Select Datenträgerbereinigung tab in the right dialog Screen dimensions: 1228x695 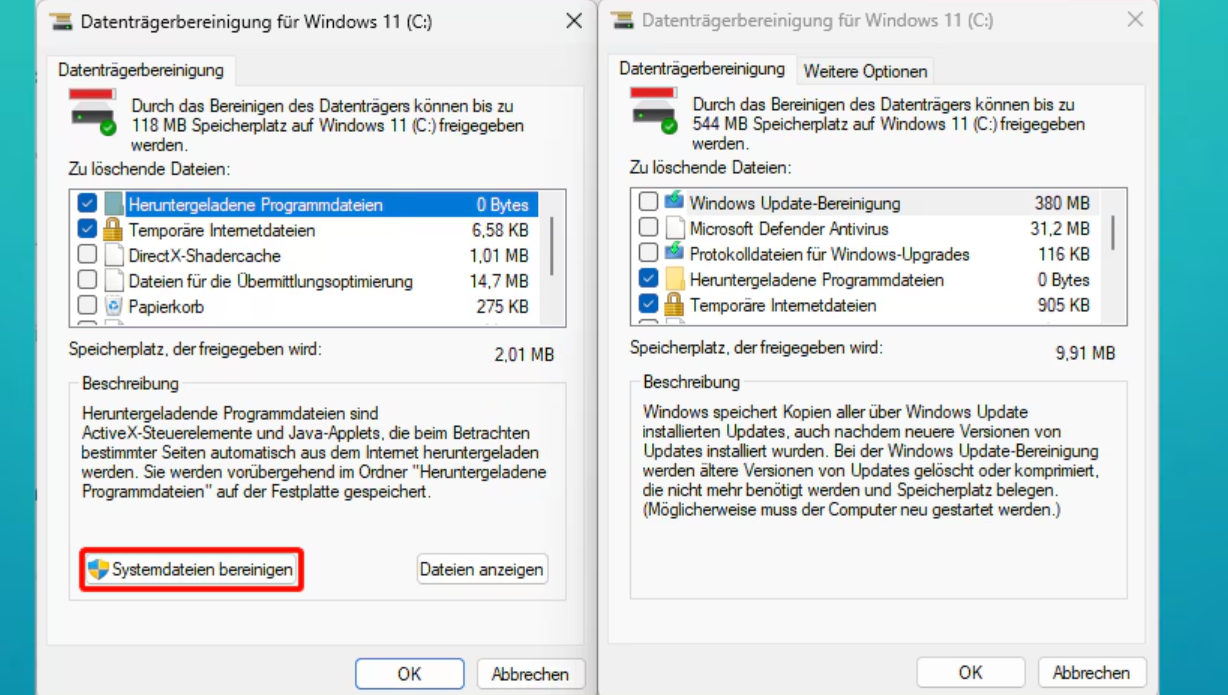(702, 69)
